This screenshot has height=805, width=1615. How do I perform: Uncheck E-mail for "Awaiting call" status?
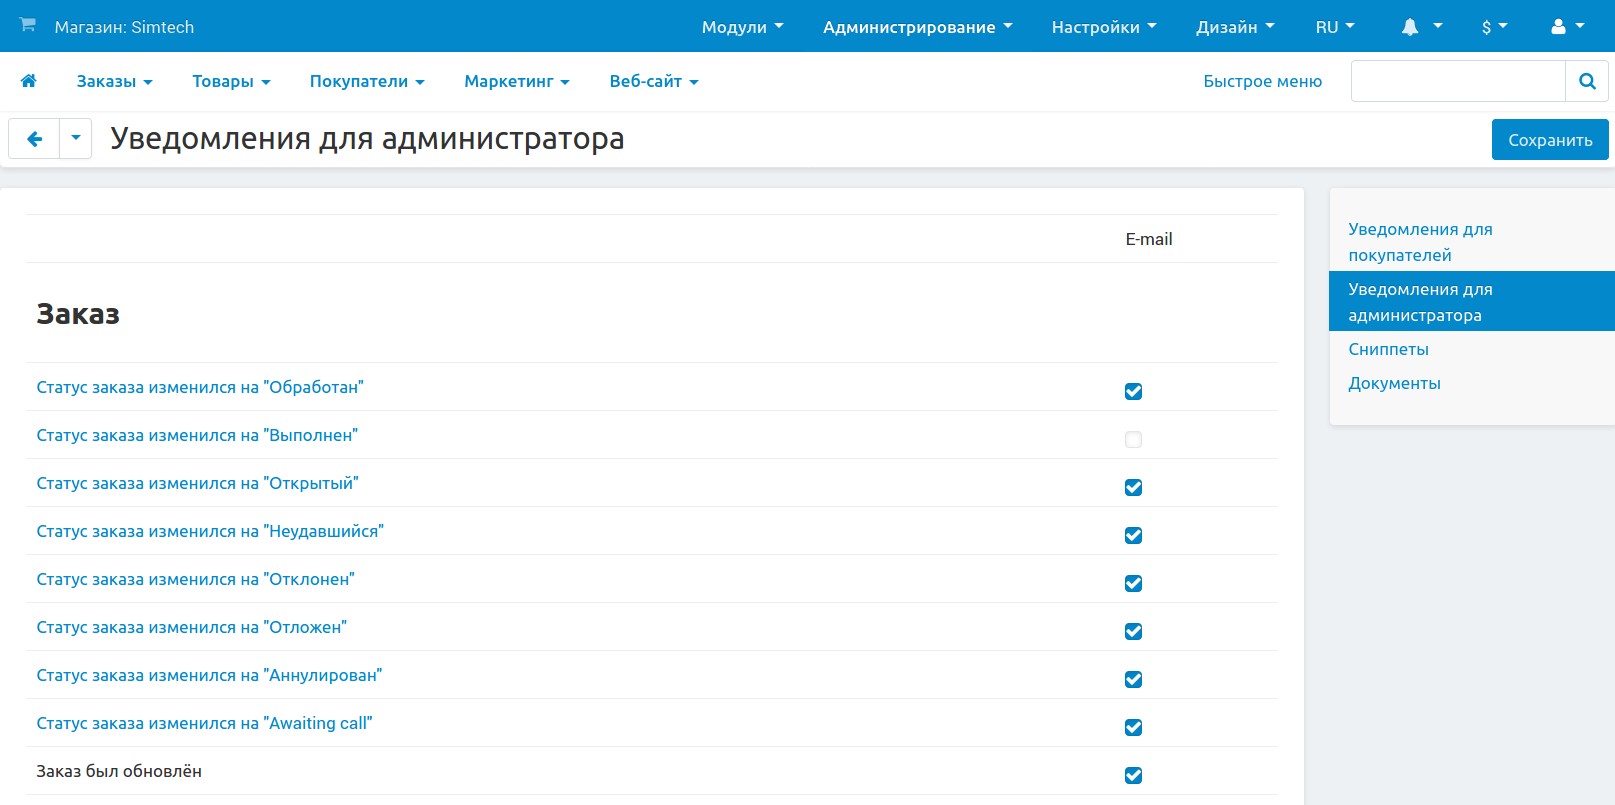(x=1133, y=727)
